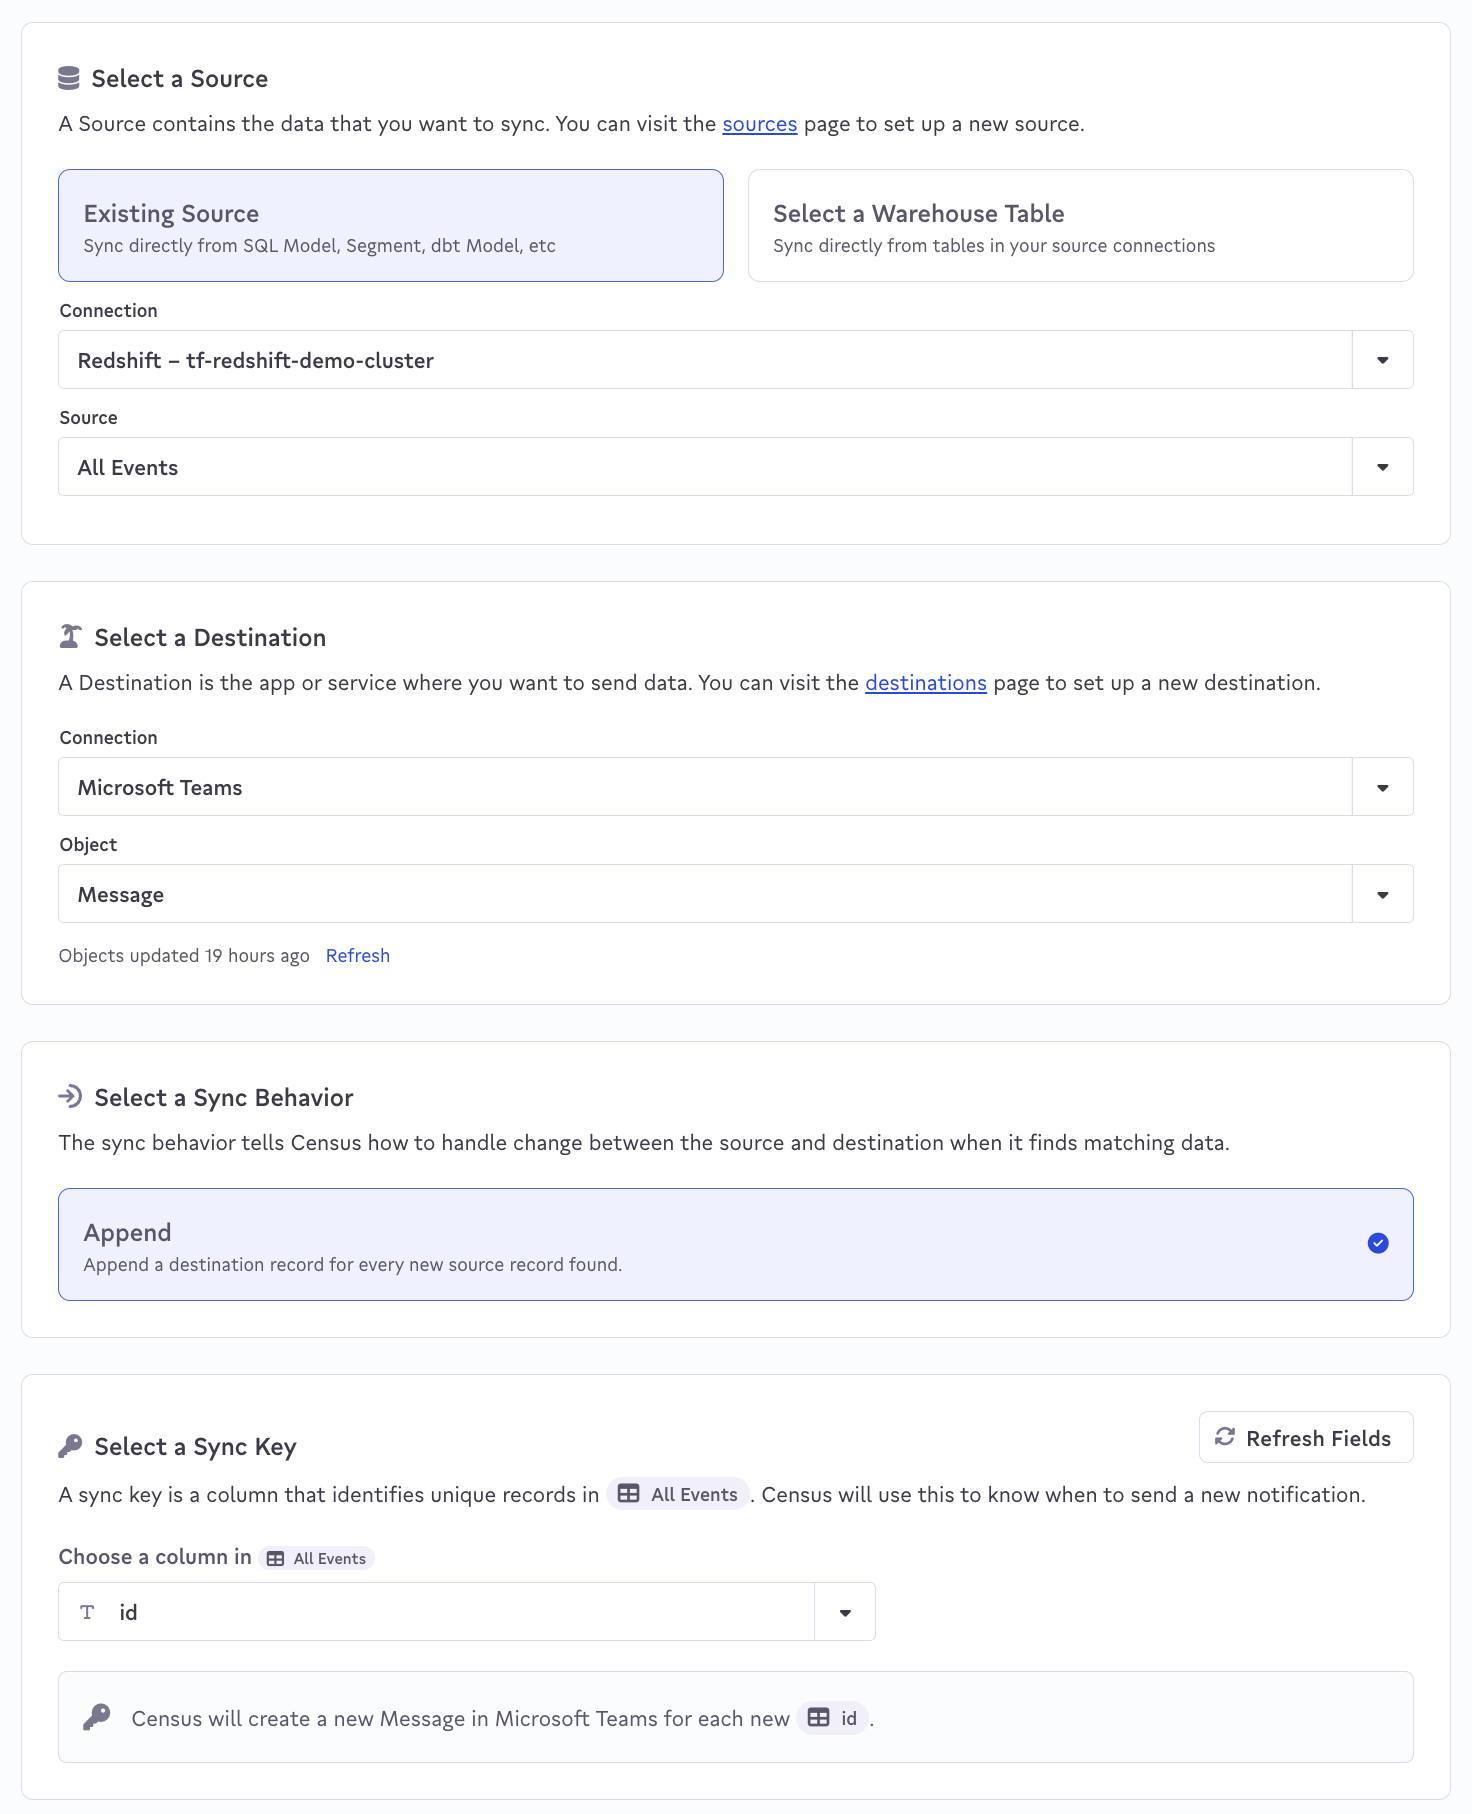Click the table icon in All Events description chip

click(x=628, y=1494)
